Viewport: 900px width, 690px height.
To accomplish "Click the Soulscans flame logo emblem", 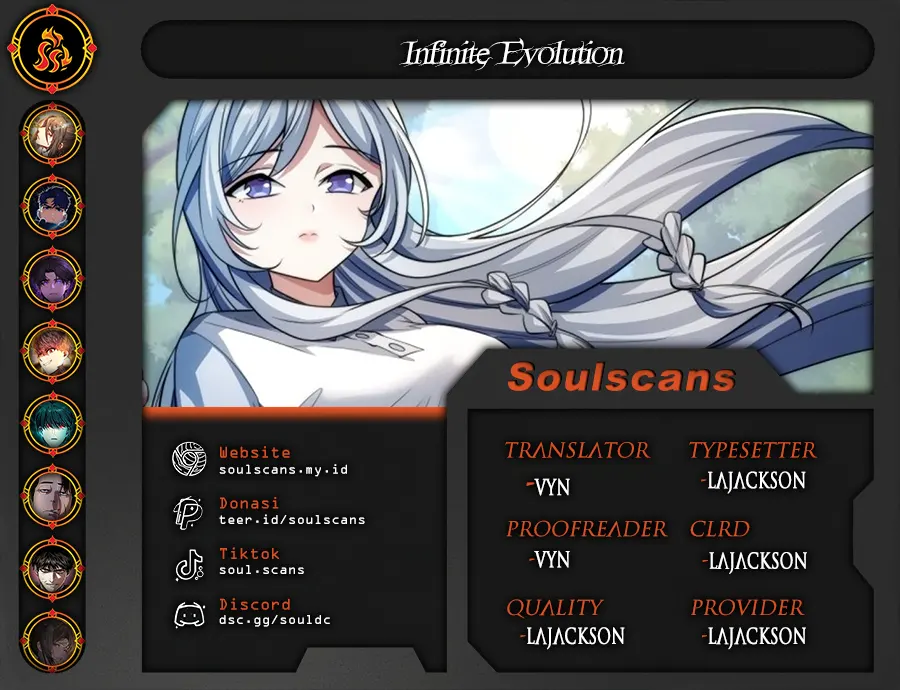I will (52, 49).
